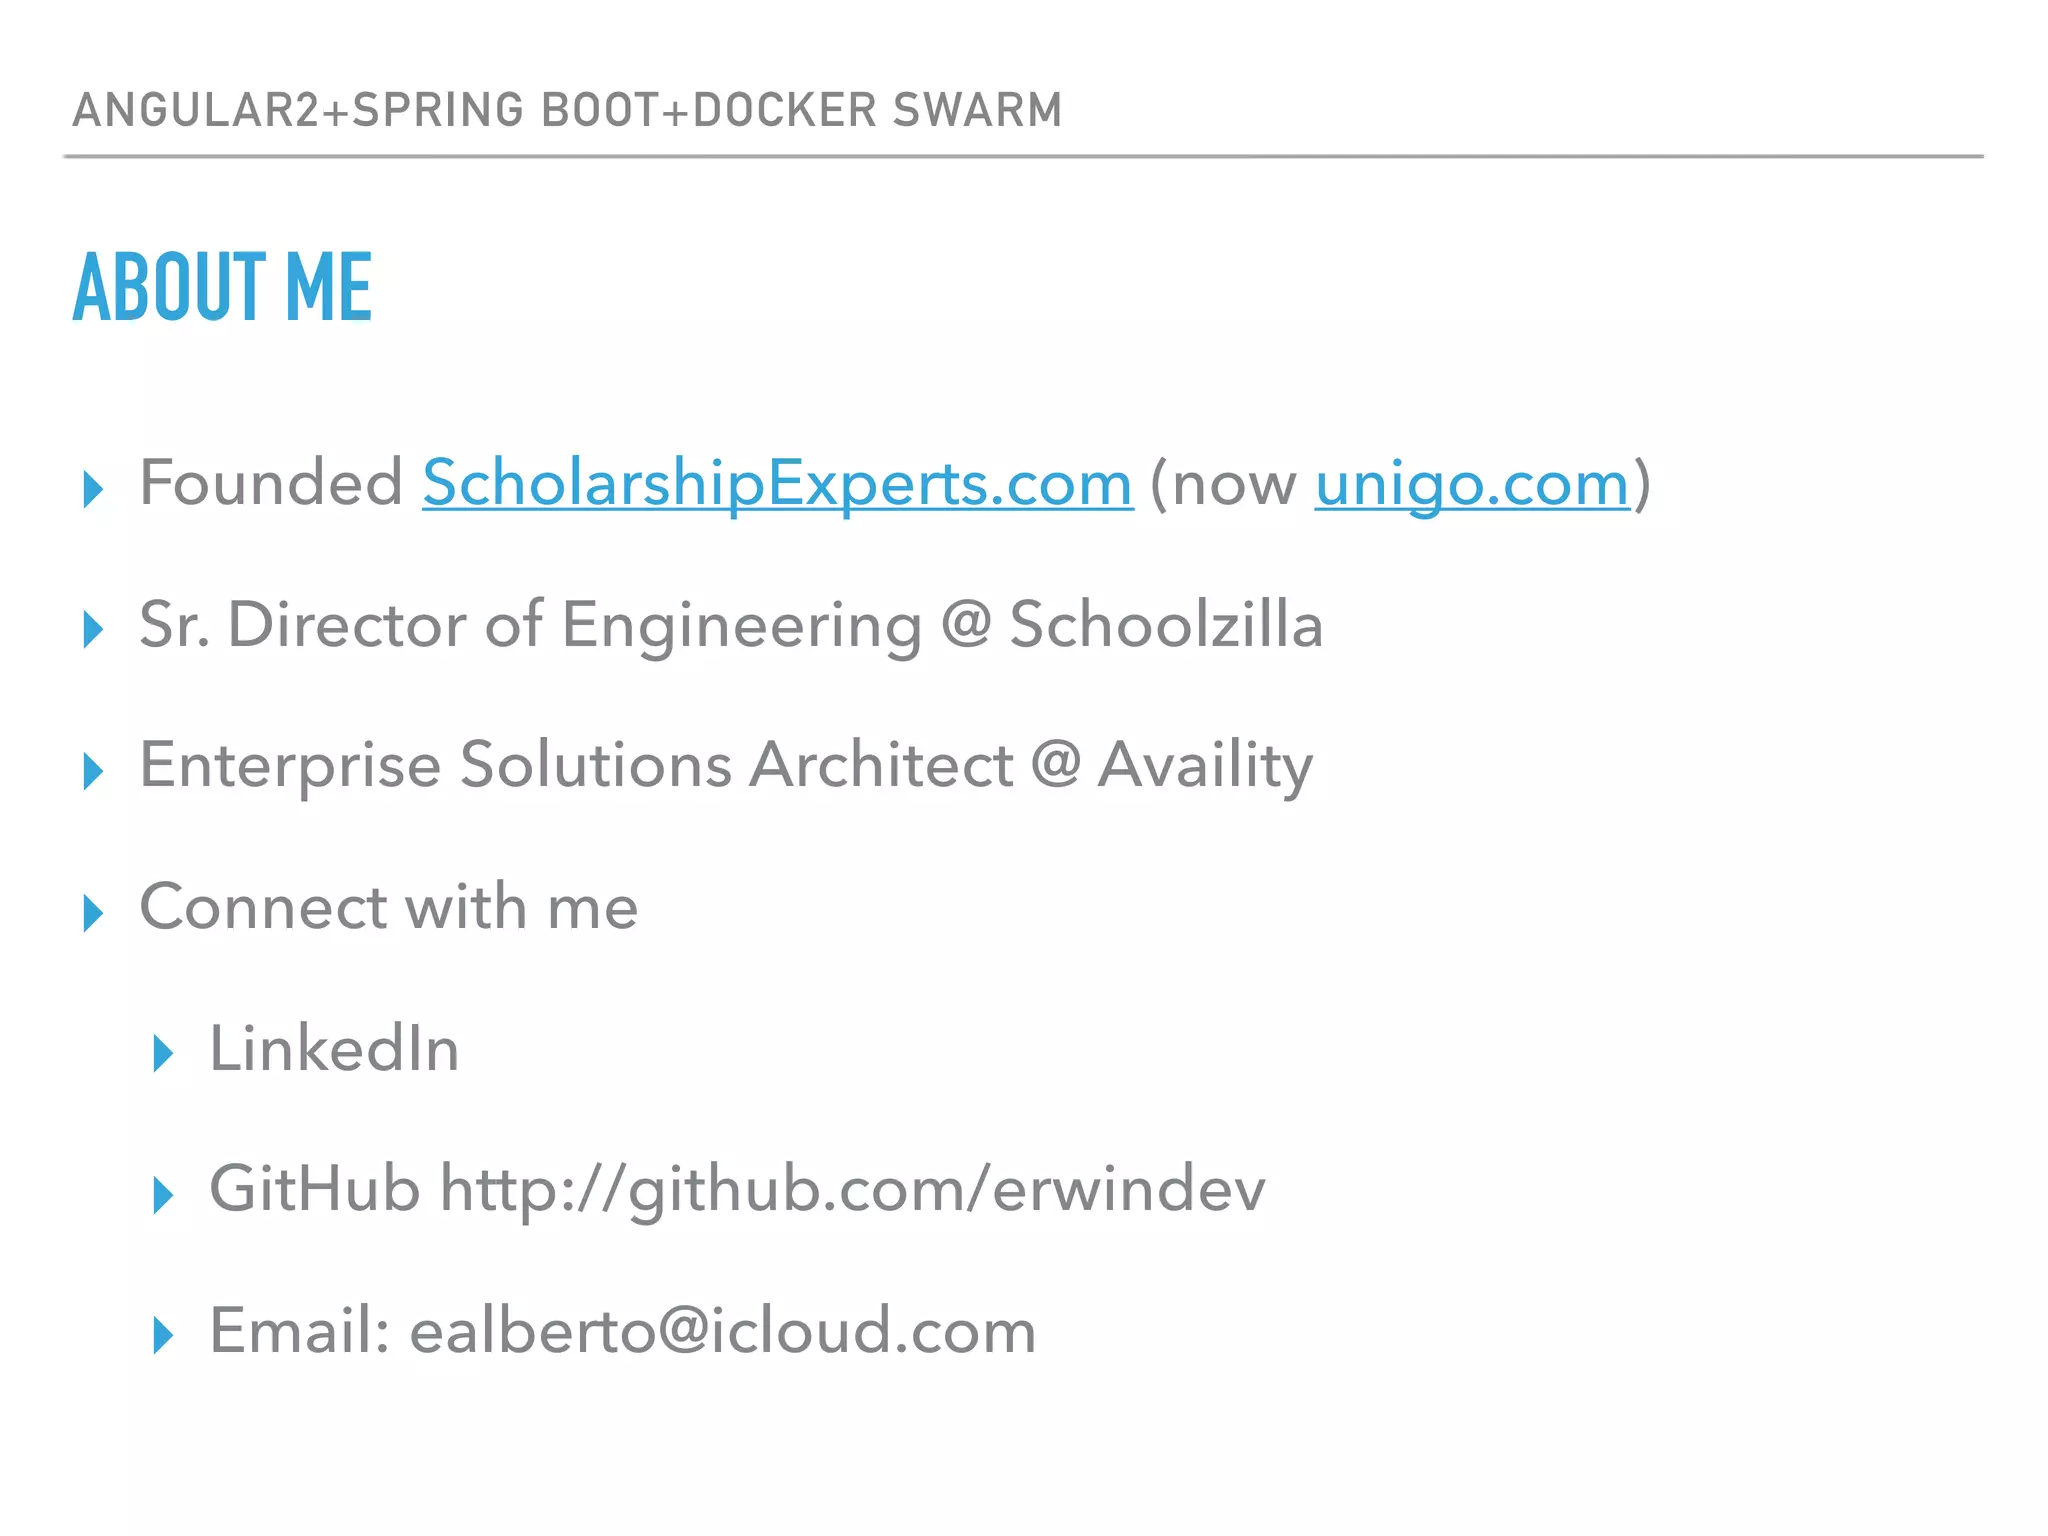
Task: Click the bullet arrow beside GitHub
Action: (x=163, y=1195)
